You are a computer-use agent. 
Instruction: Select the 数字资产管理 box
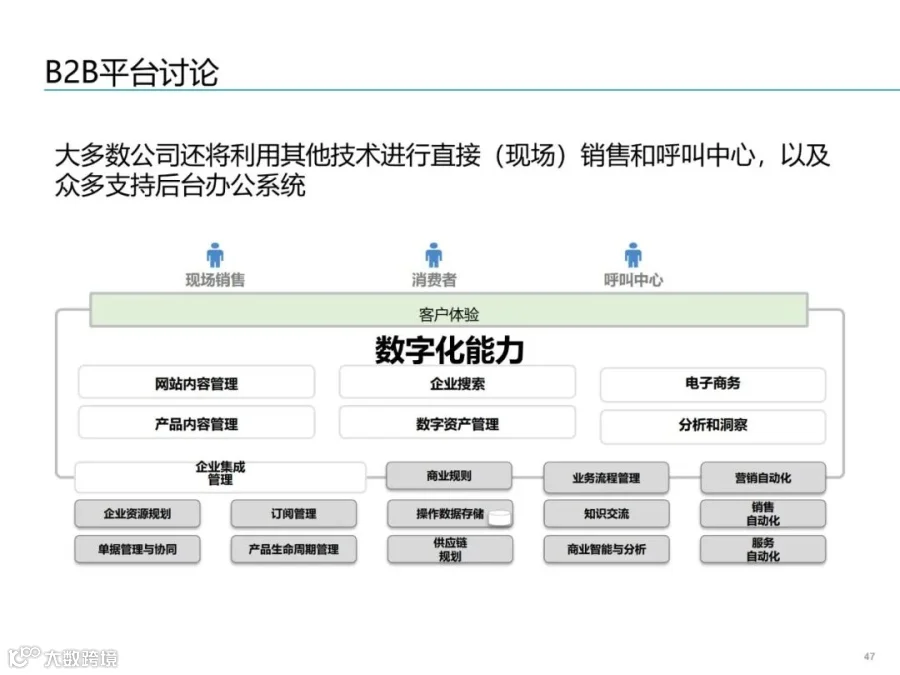coord(457,423)
